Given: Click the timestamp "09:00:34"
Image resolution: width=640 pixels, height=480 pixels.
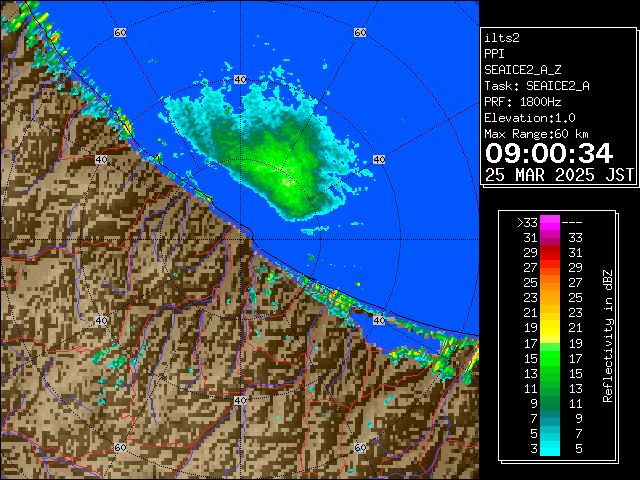Looking at the screenshot, I should [549, 153].
